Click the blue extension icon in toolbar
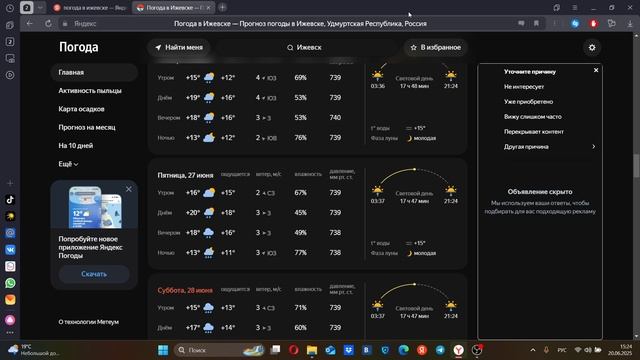The height and width of the screenshot is (360, 640). [575, 24]
